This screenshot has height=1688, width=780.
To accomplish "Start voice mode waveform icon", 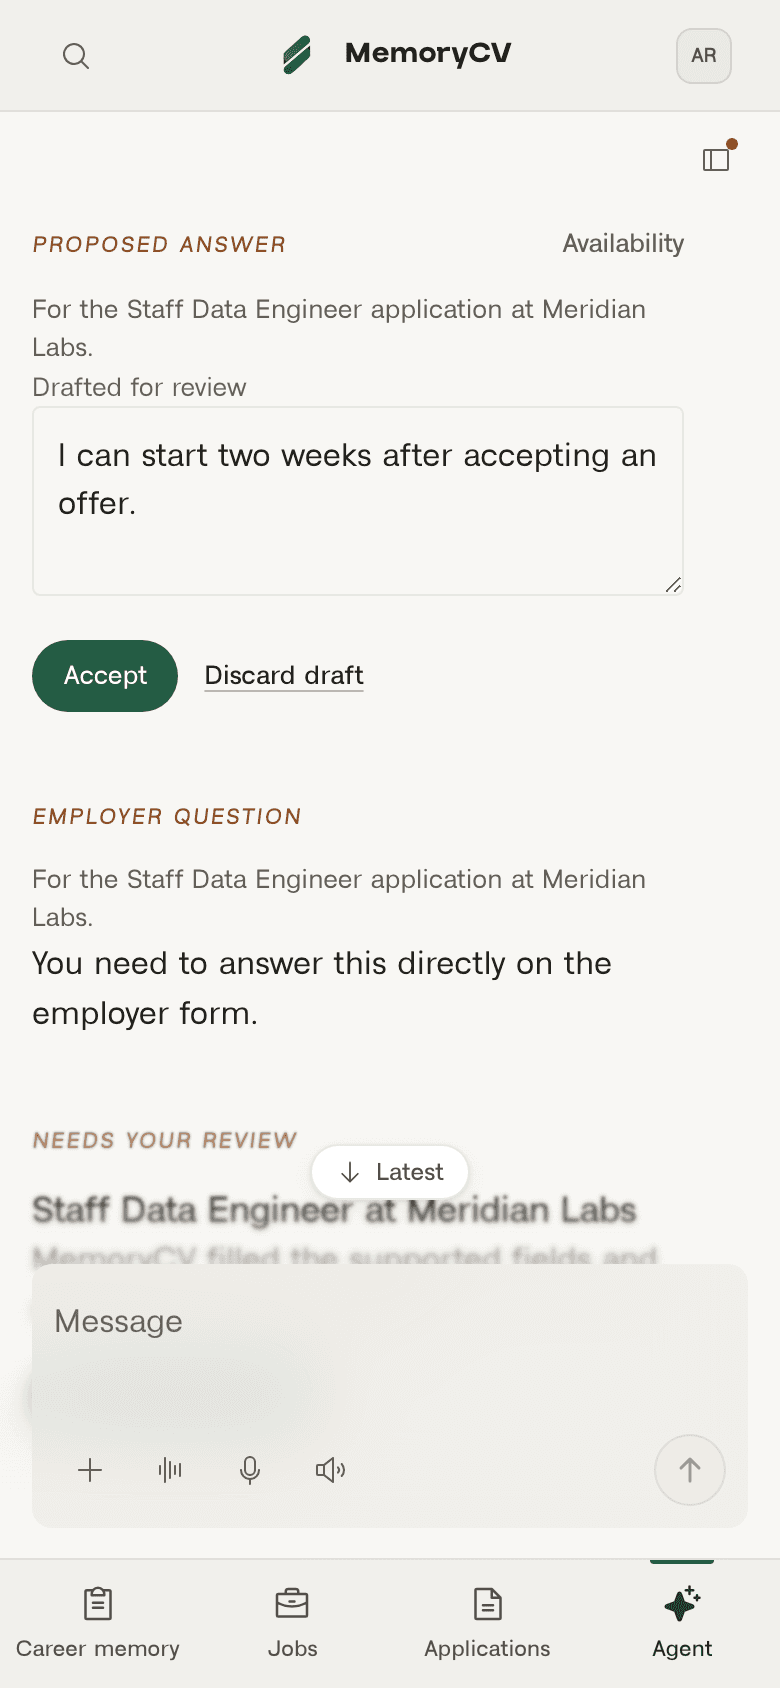I will point(170,1470).
